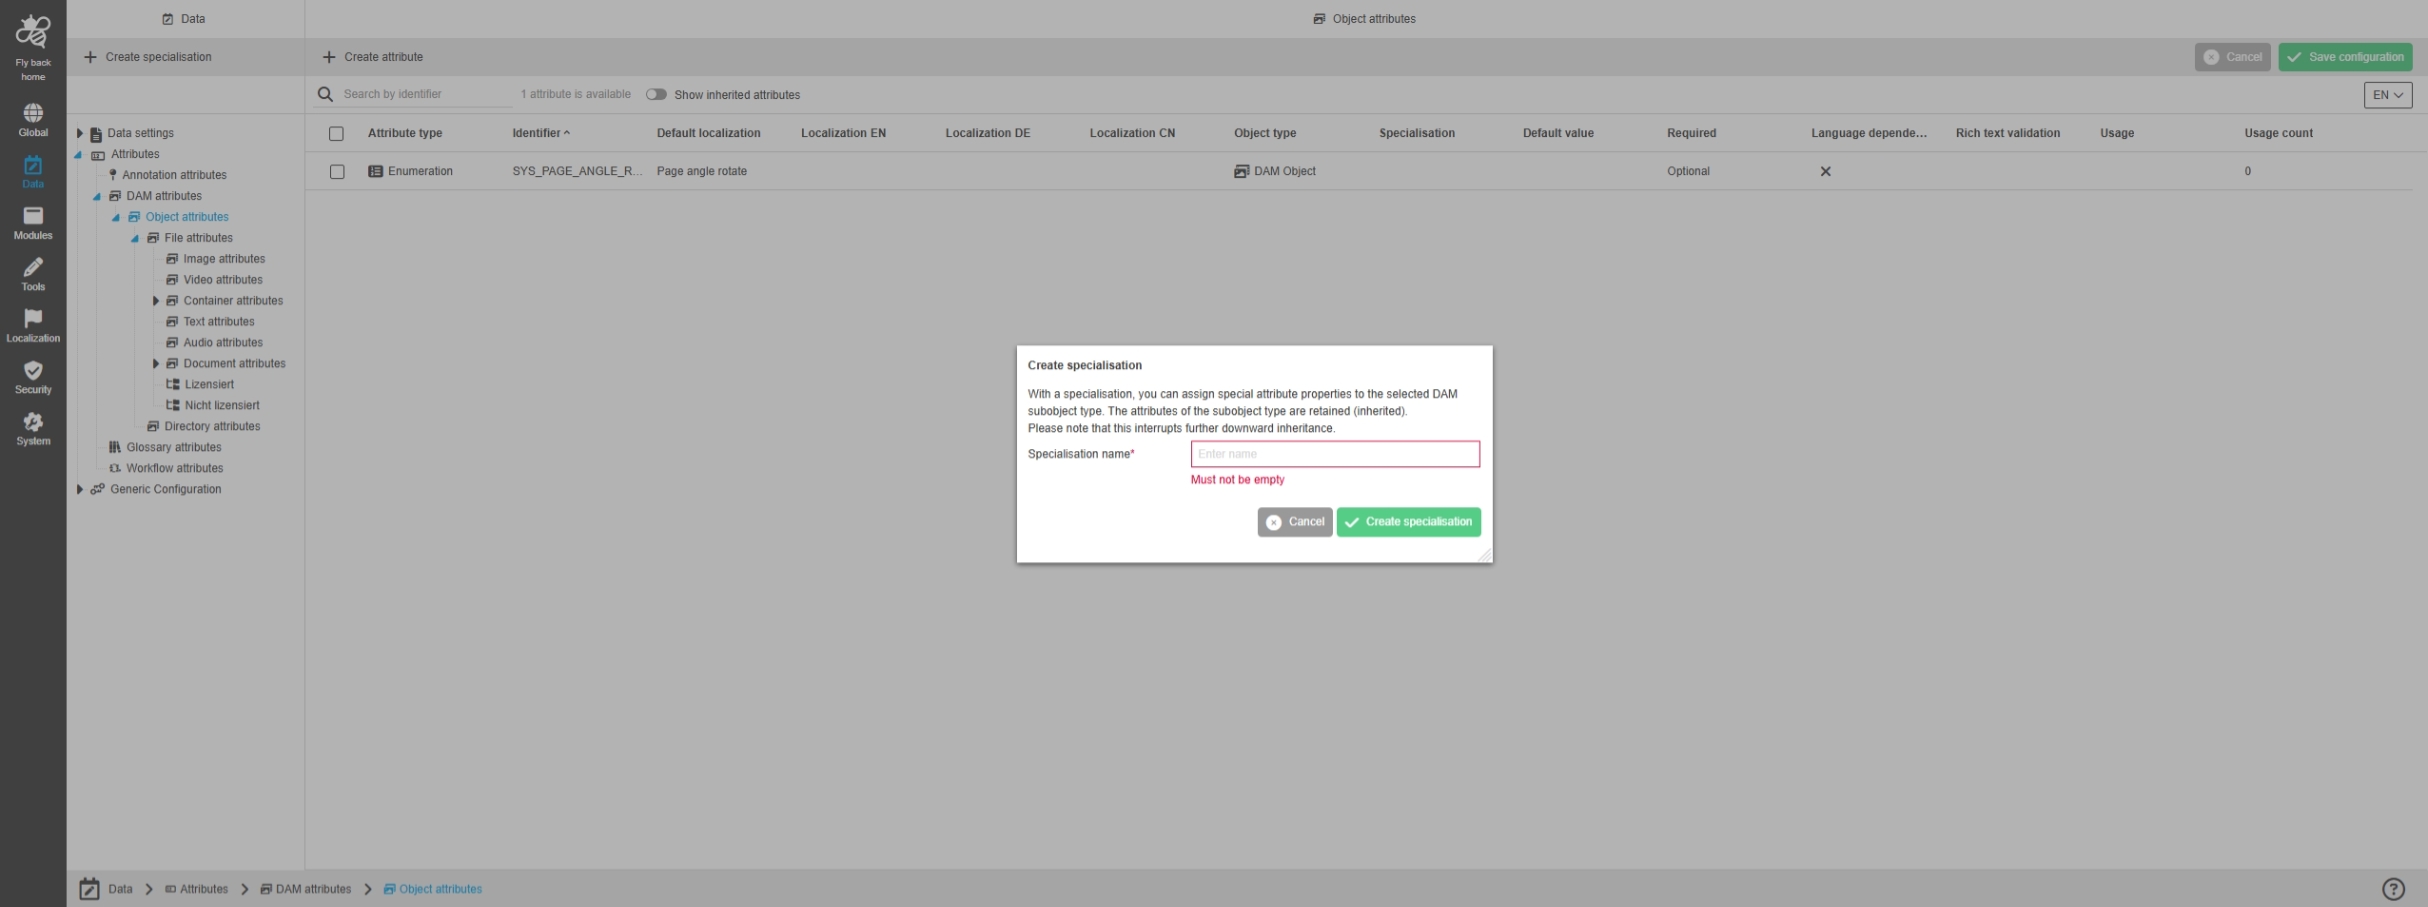Sort by Identifier column header
The width and height of the screenshot is (2428, 907).
click(x=541, y=133)
